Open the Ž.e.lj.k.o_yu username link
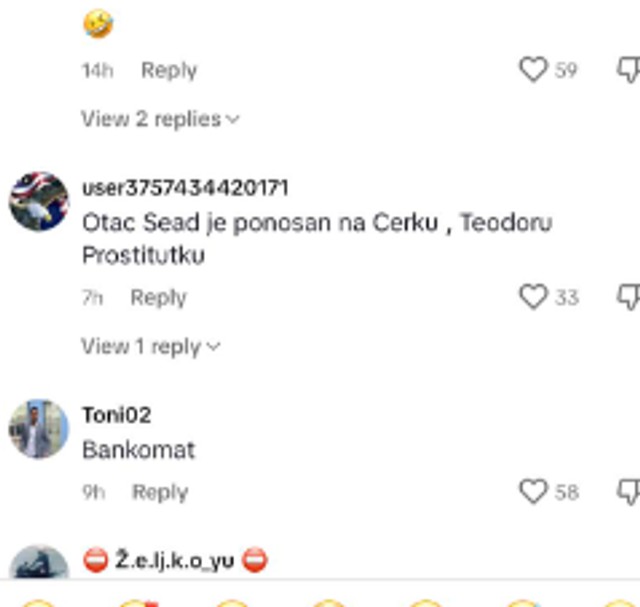 (175, 560)
